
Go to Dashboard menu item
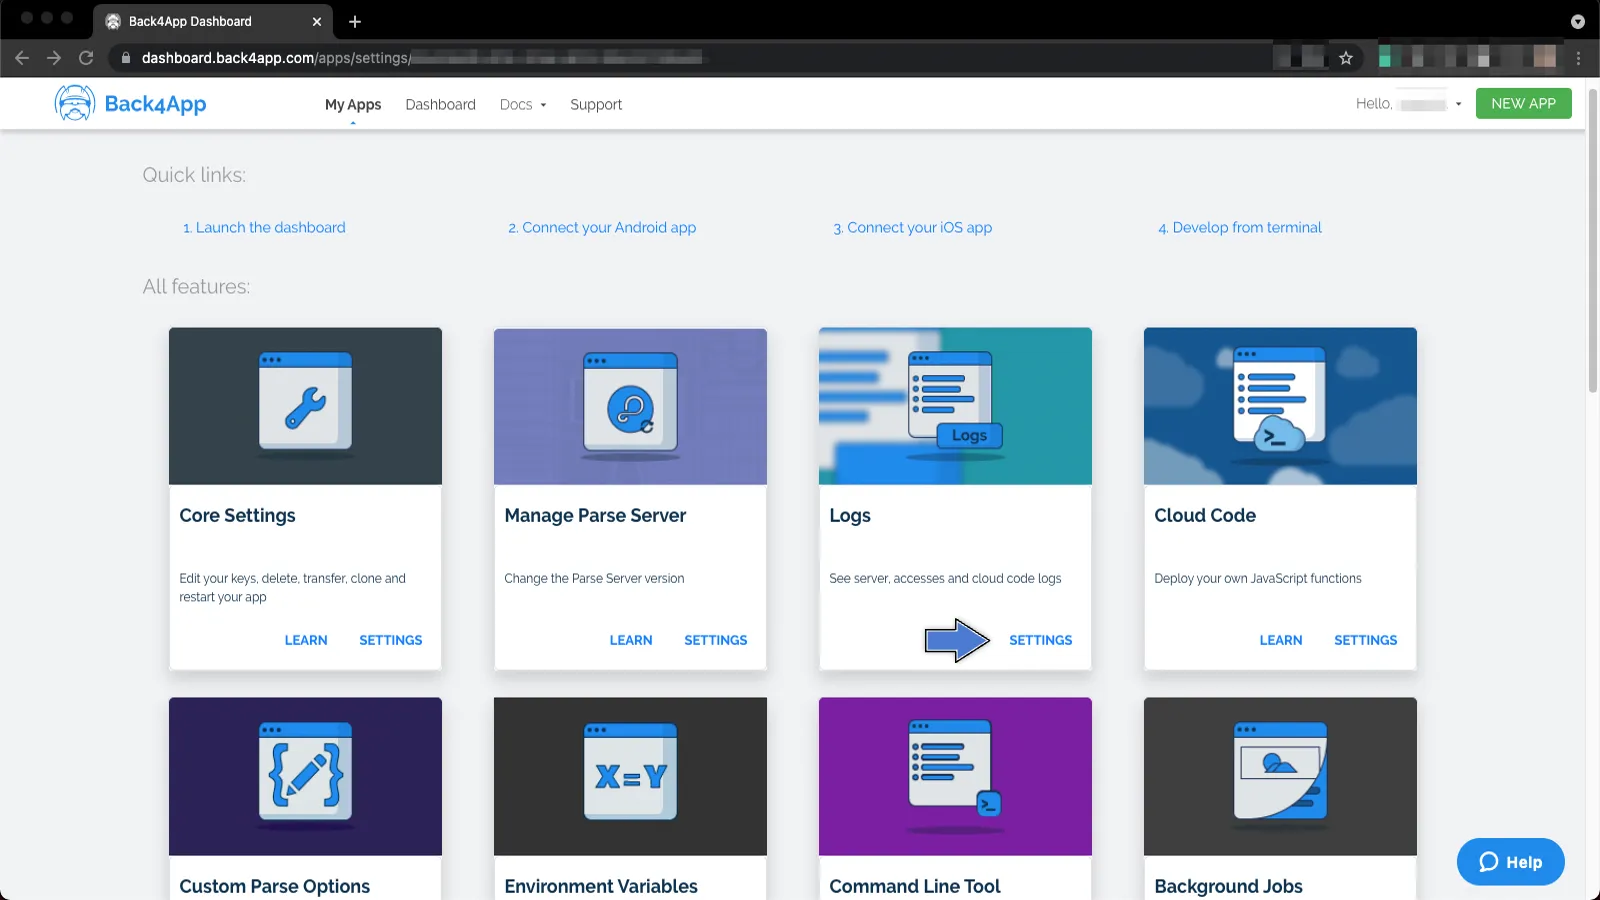coord(440,104)
